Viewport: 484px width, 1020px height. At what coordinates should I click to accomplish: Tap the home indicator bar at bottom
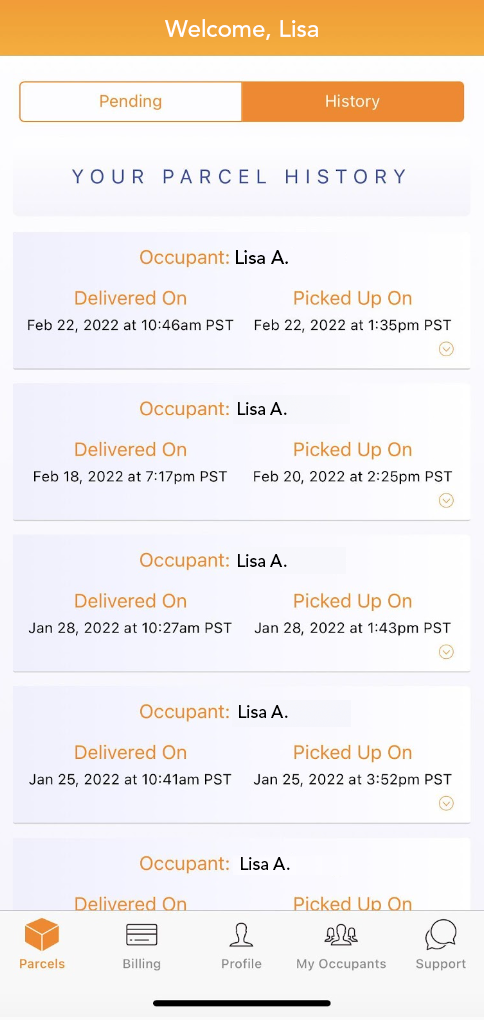pos(242,1004)
